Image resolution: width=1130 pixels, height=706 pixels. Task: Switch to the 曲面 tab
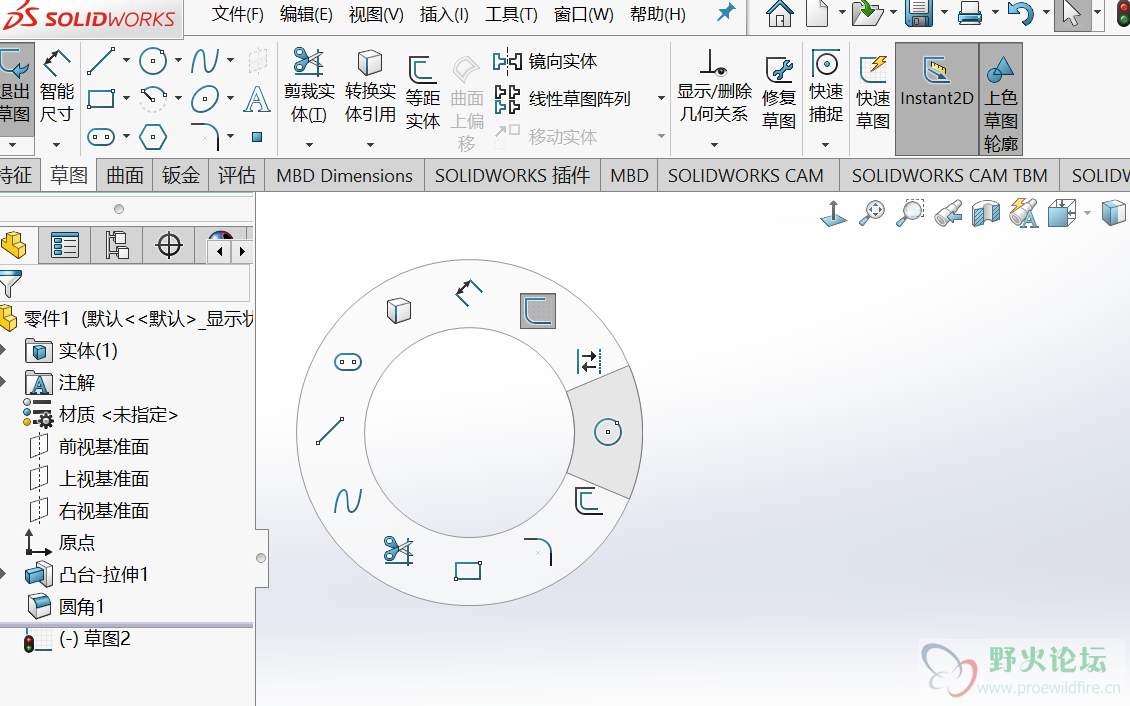(x=125, y=175)
